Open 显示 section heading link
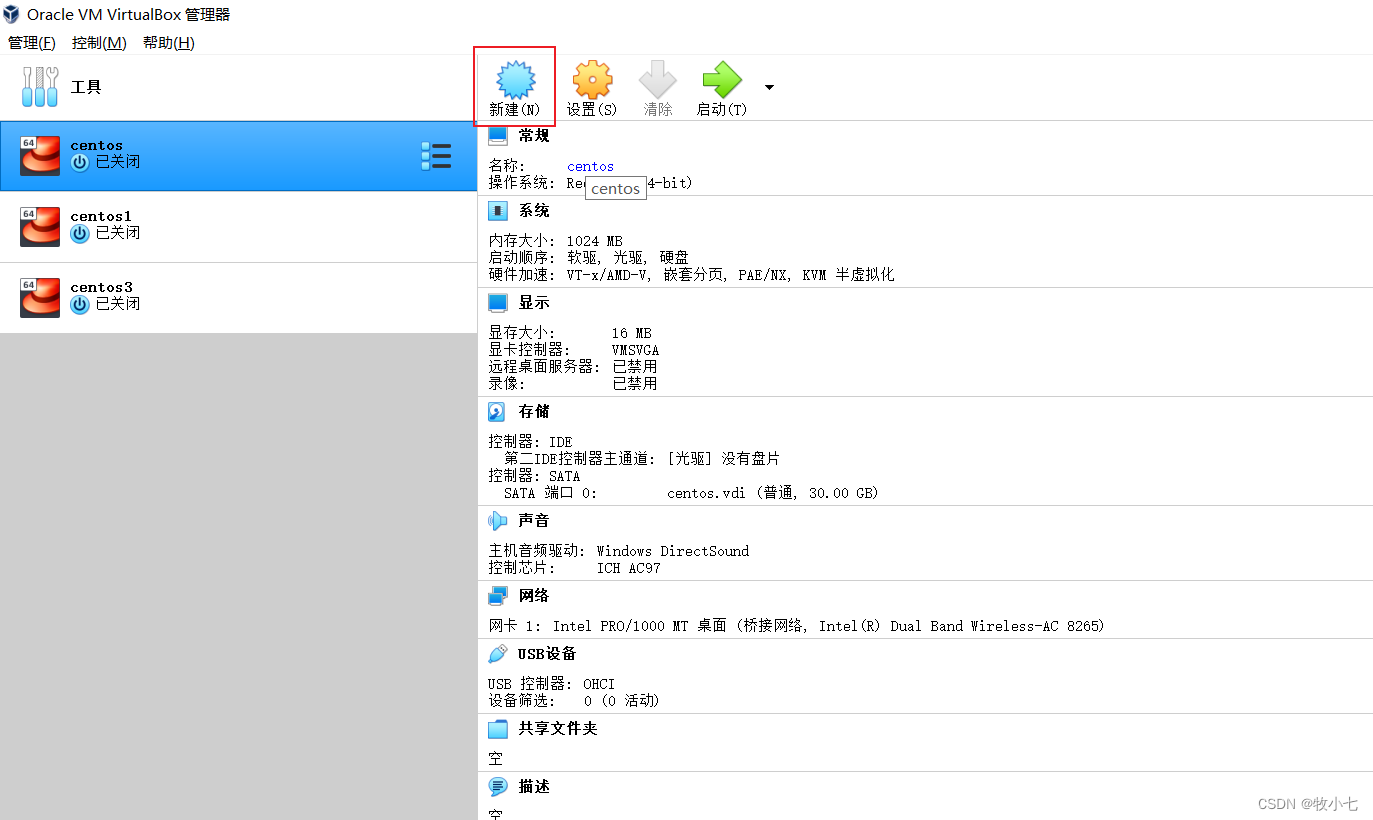 click(x=534, y=302)
